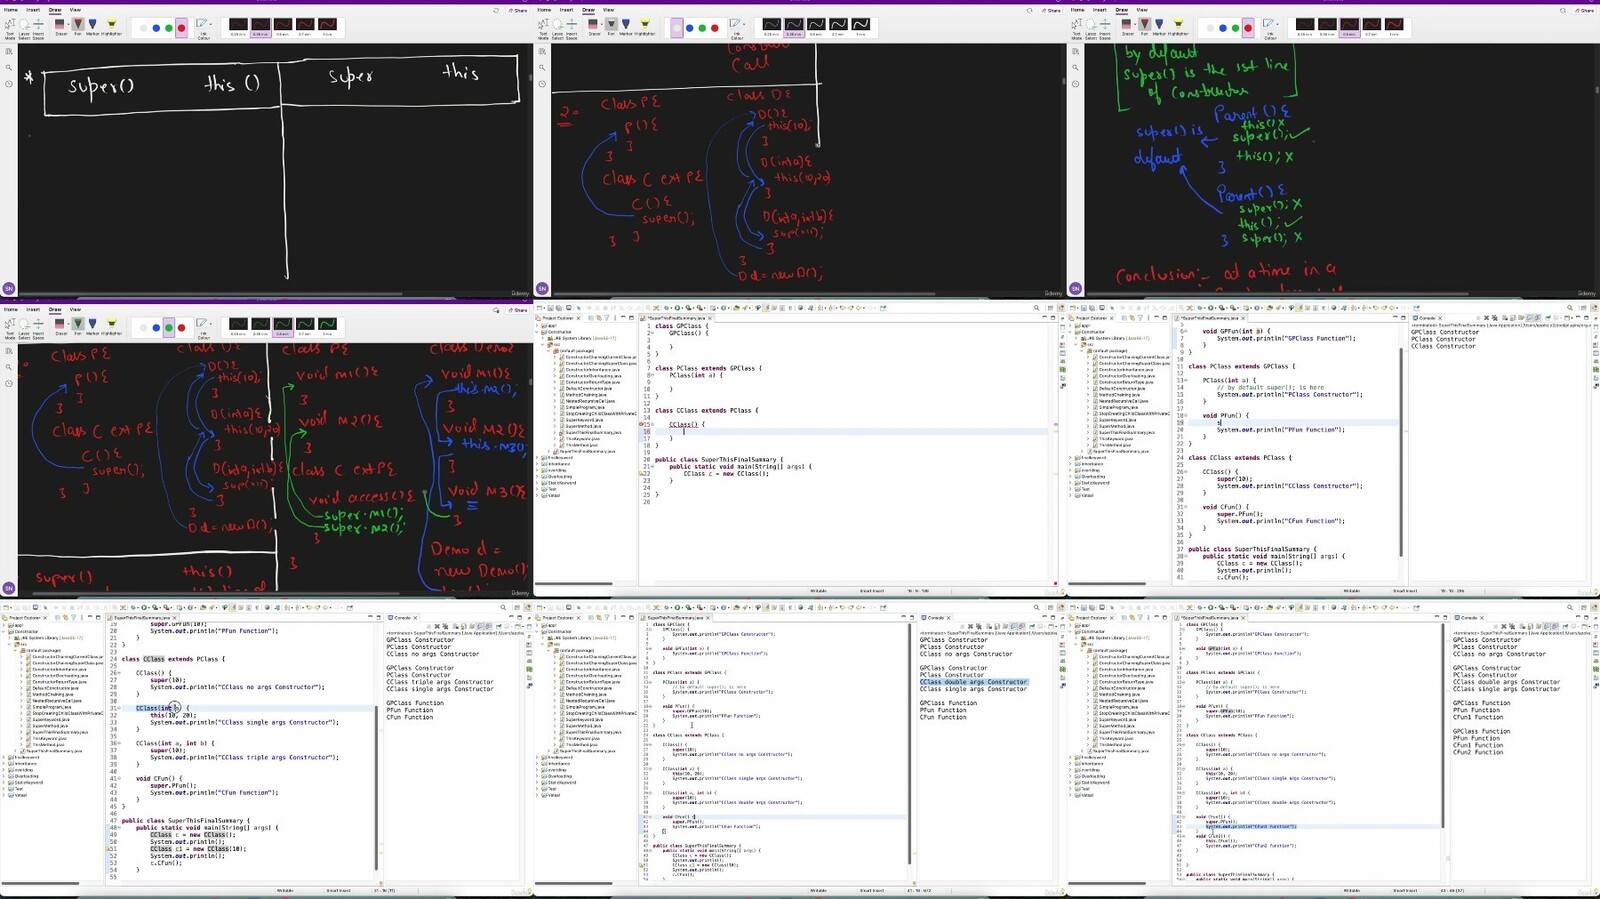Close Console view in bottom-left Eclipse panel

click(x=415, y=617)
